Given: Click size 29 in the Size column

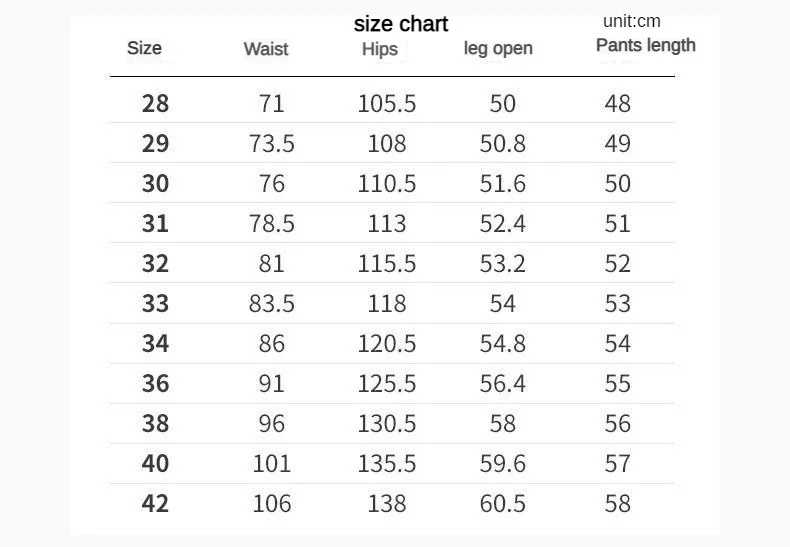Looking at the screenshot, I should [155, 144].
